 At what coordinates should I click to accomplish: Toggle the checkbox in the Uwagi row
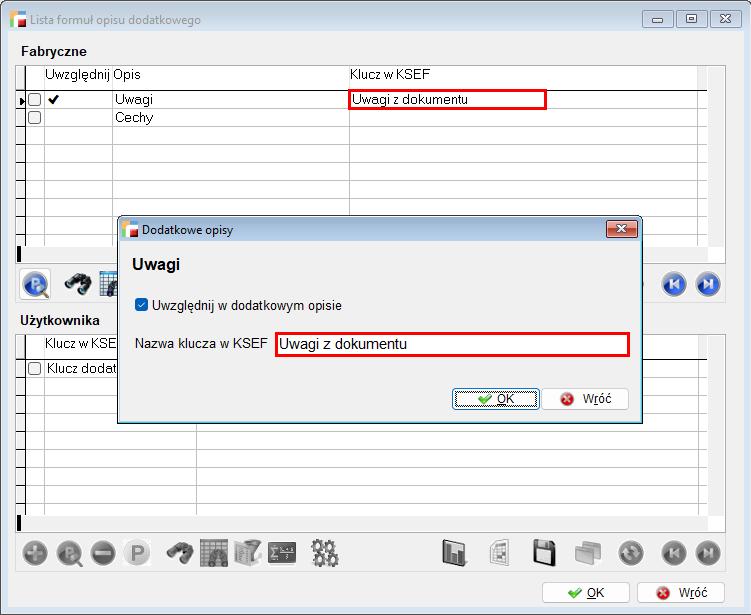tap(34, 100)
